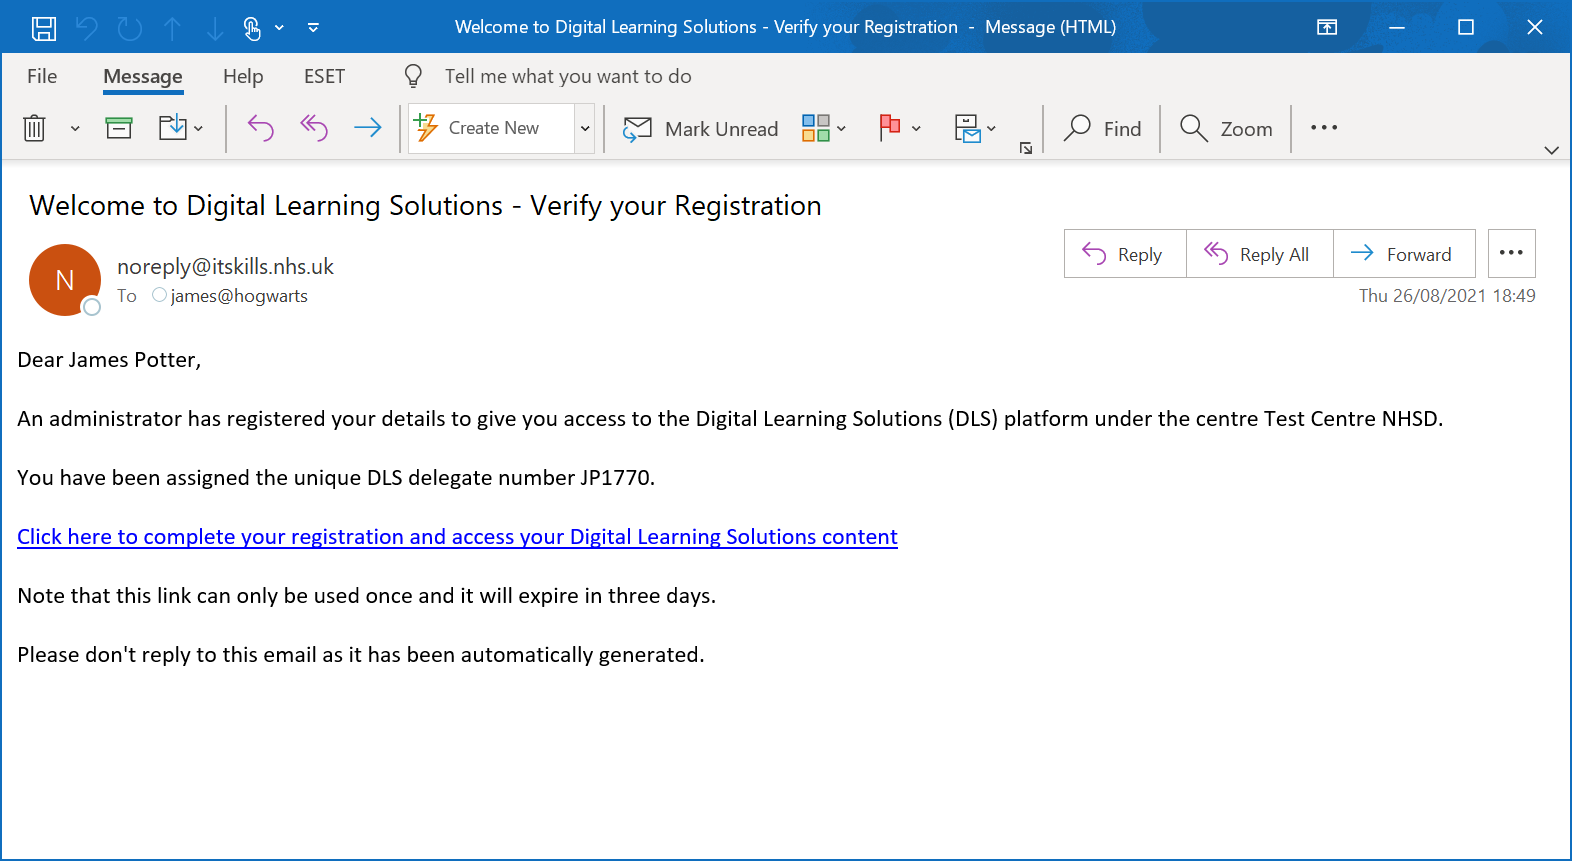This screenshot has width=1572, height=861.
Task: Open Follow Up flag dropdown arrow
Action: point(916,128)
